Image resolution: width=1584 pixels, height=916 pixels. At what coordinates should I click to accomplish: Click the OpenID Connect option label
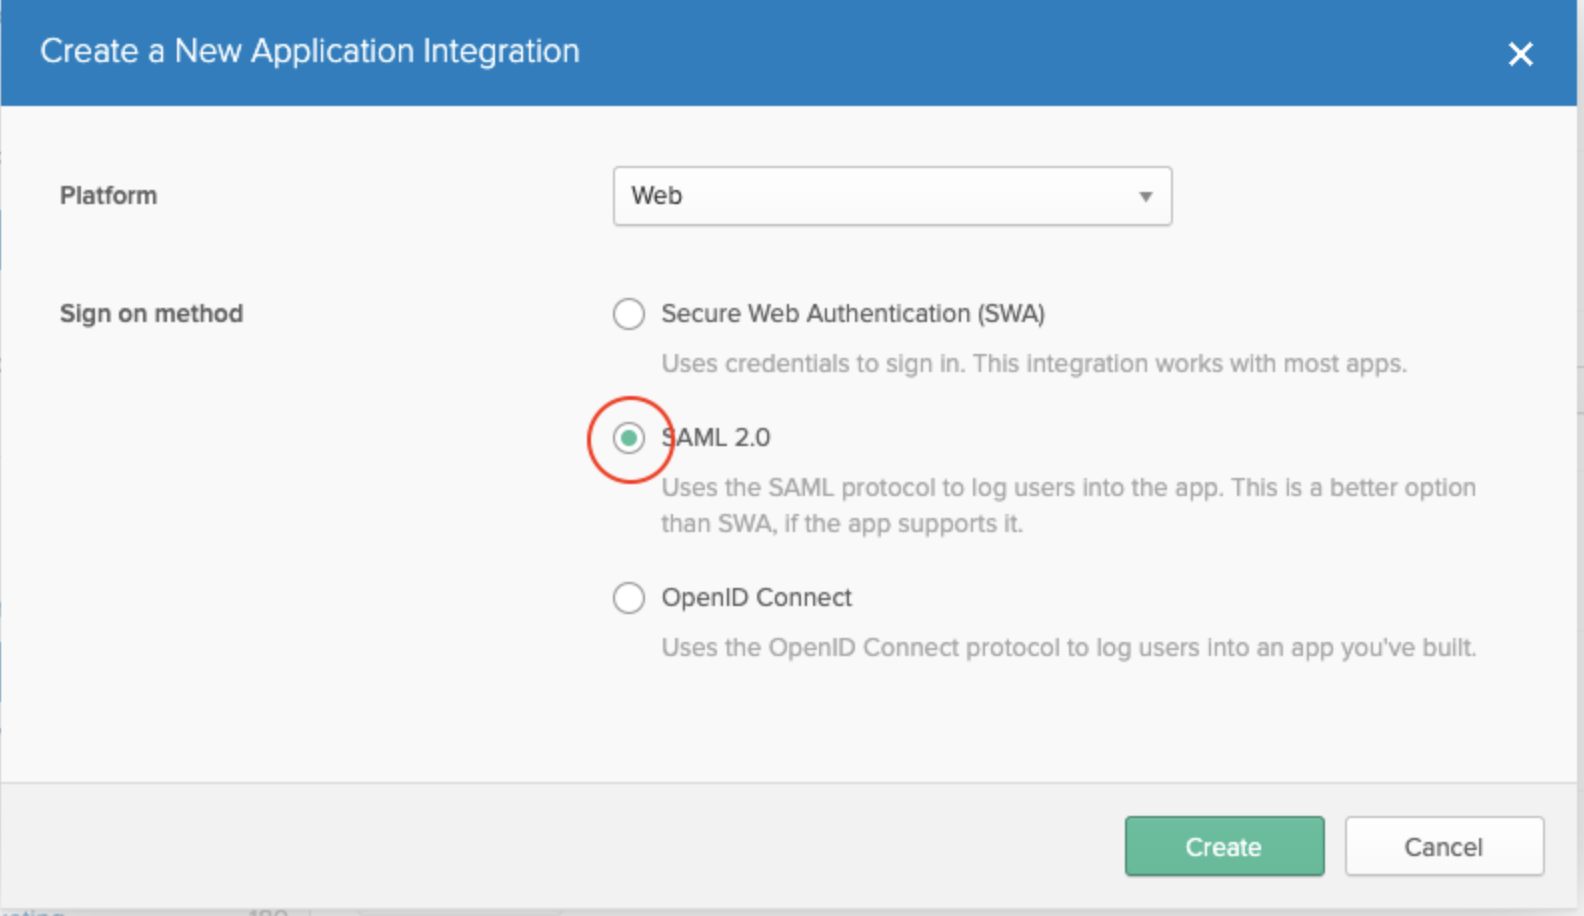(756, 598)
